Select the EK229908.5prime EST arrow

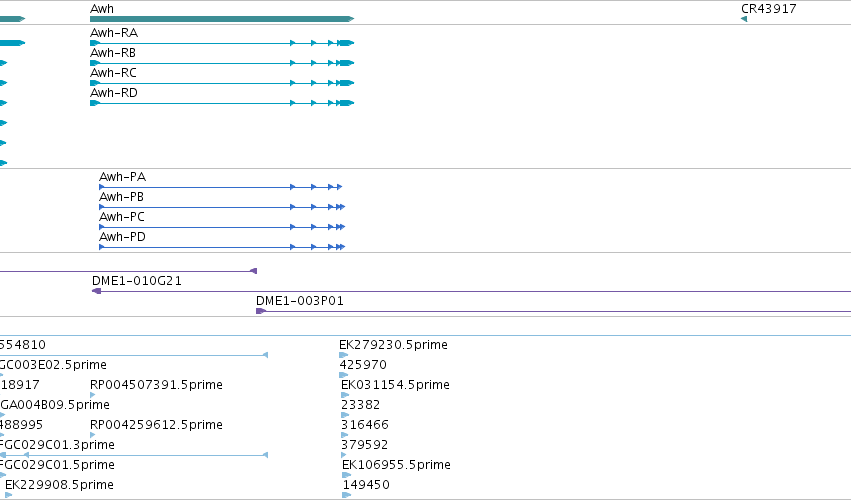point(9,495)
